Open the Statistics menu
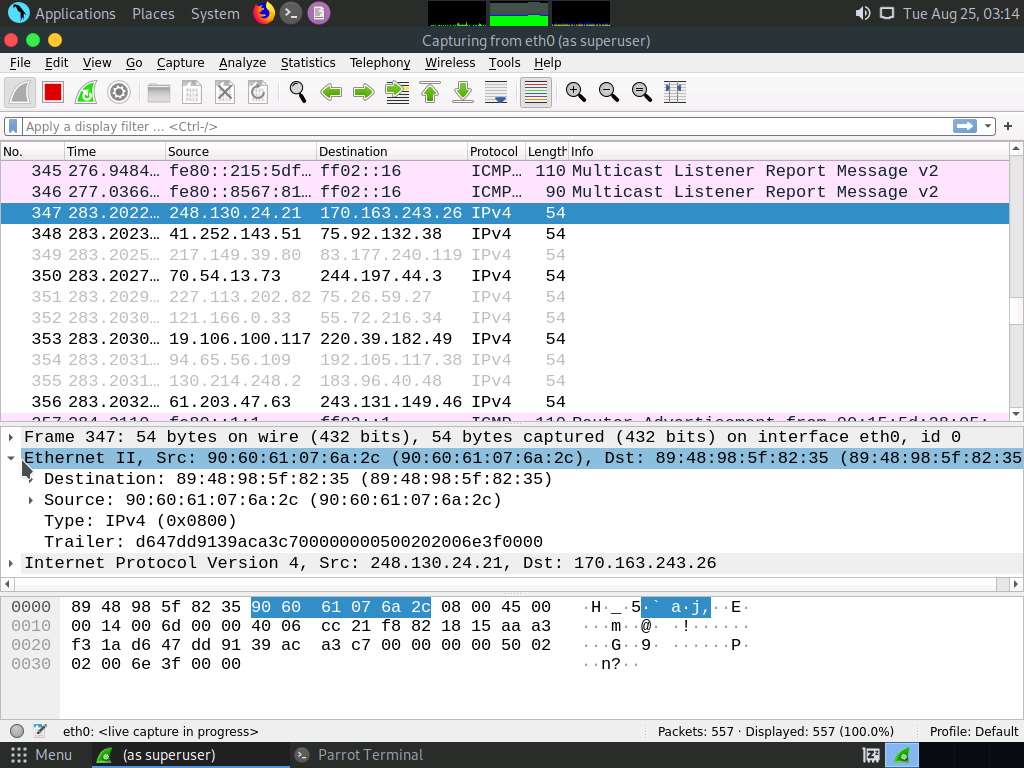Viewport: 1024px width, 768px height. click(308, 63)
